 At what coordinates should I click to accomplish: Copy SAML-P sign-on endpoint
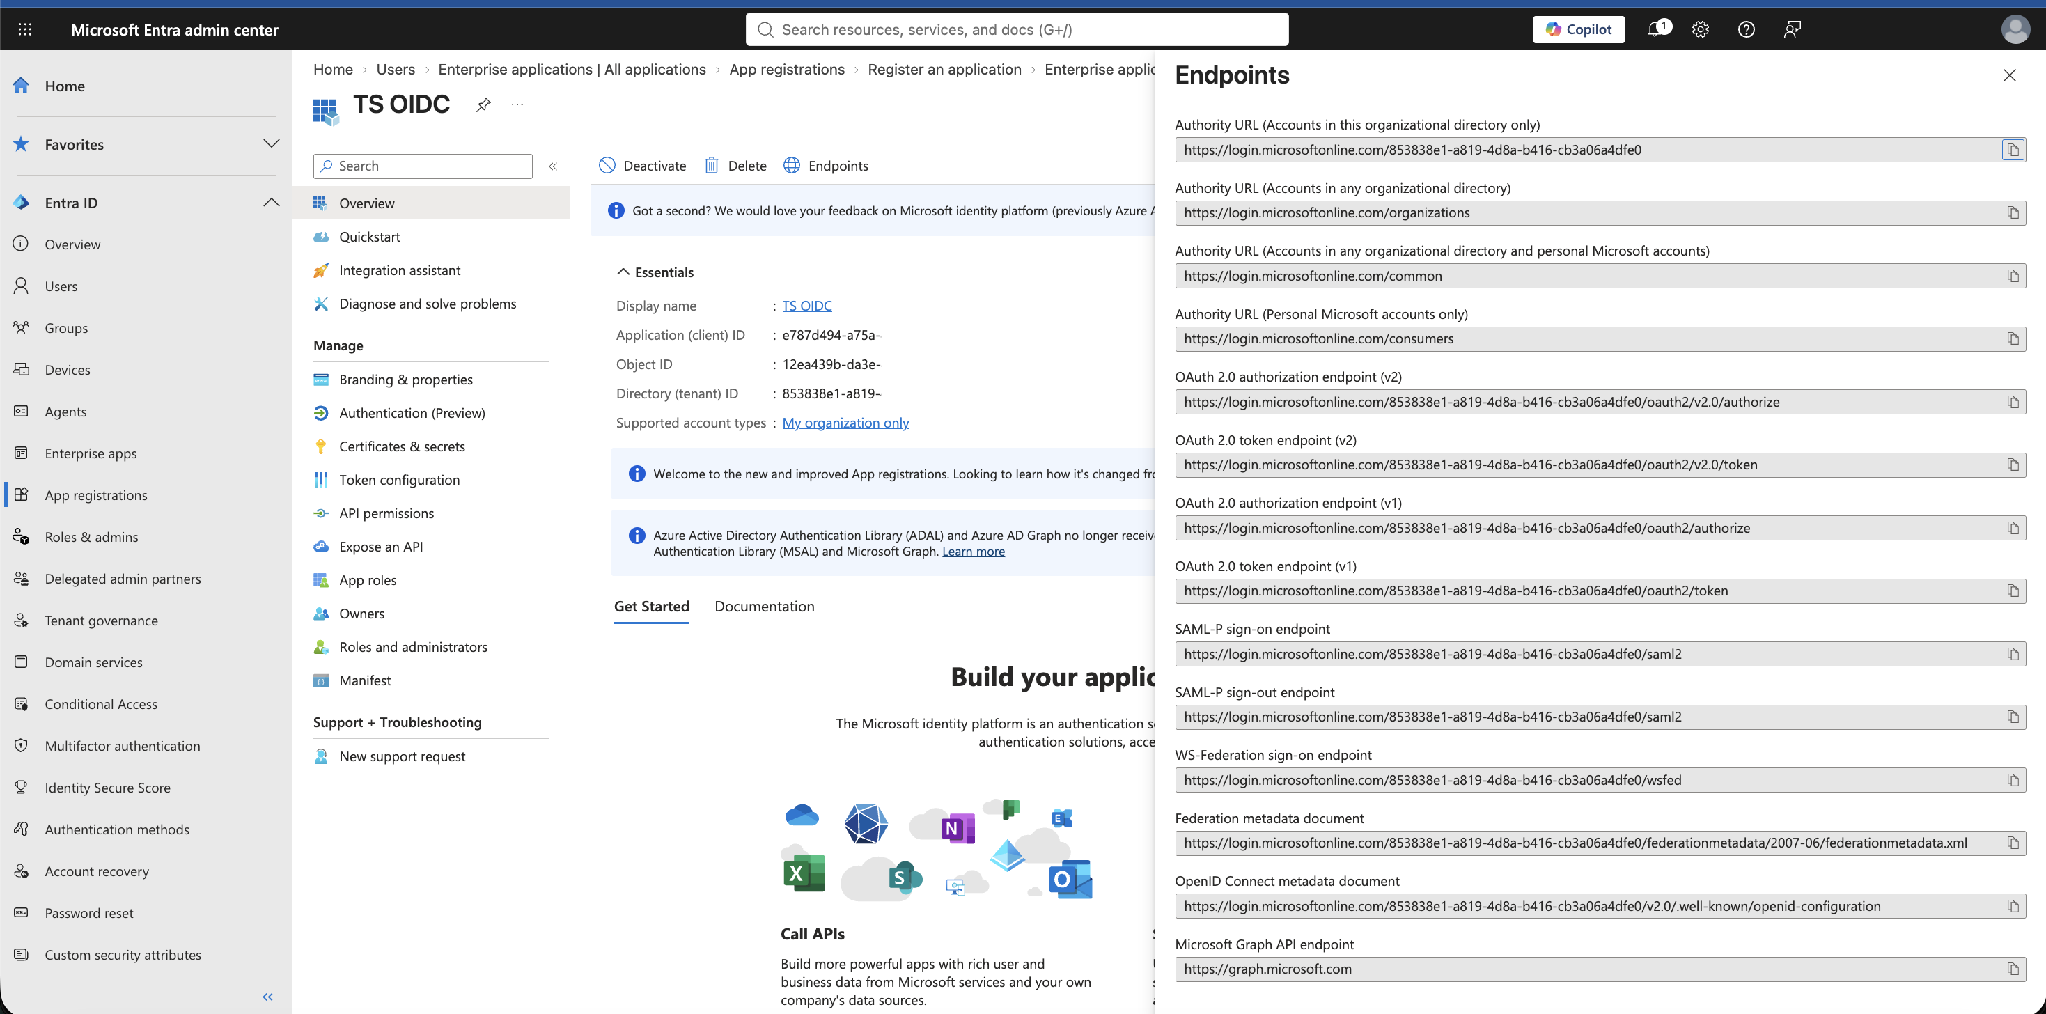point(2013,654)
